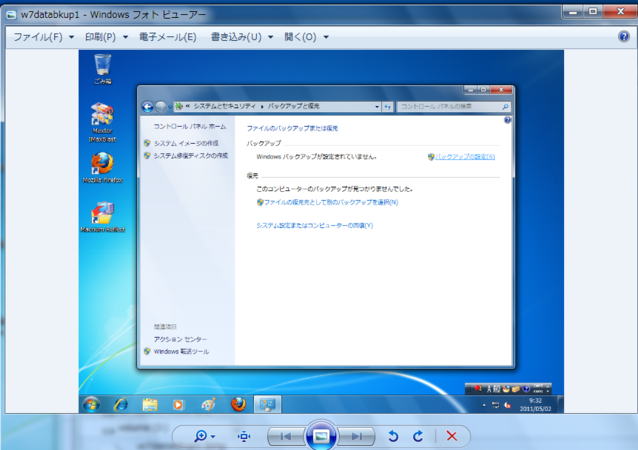Click the active Control Panel taskbar button
This screenshot has height=450, width=638.
267,404
